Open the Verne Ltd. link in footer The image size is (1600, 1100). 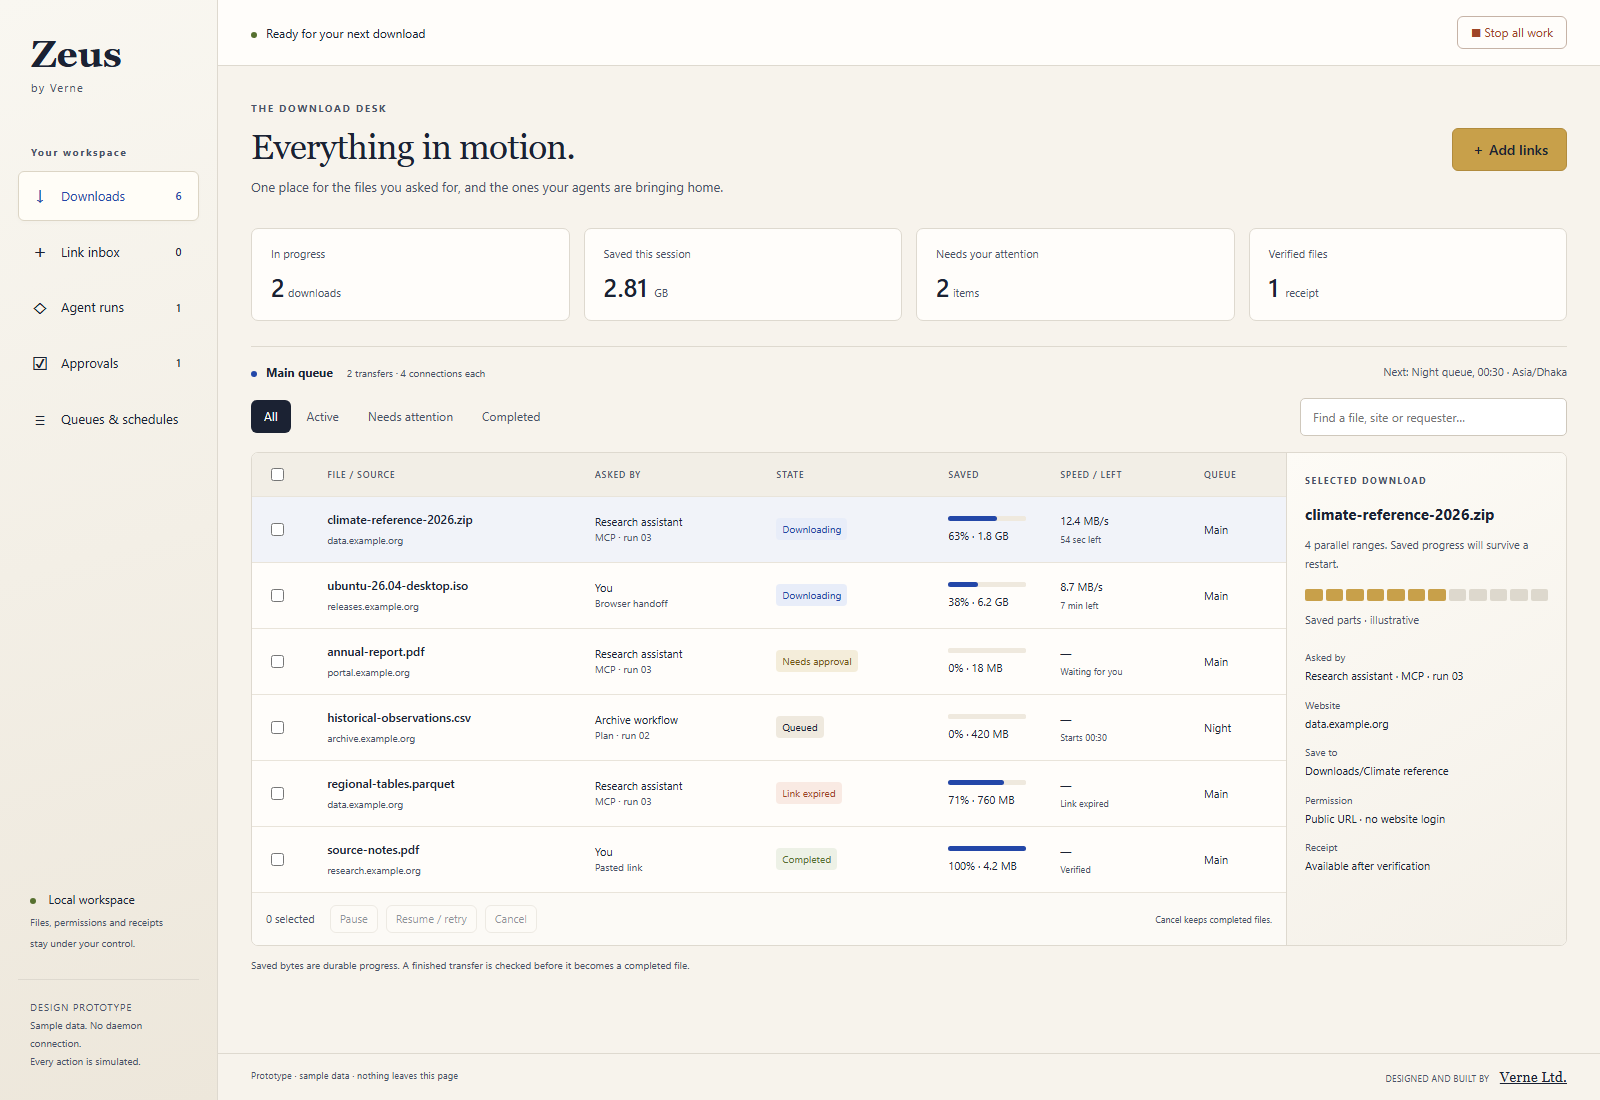point(1533,1077)
